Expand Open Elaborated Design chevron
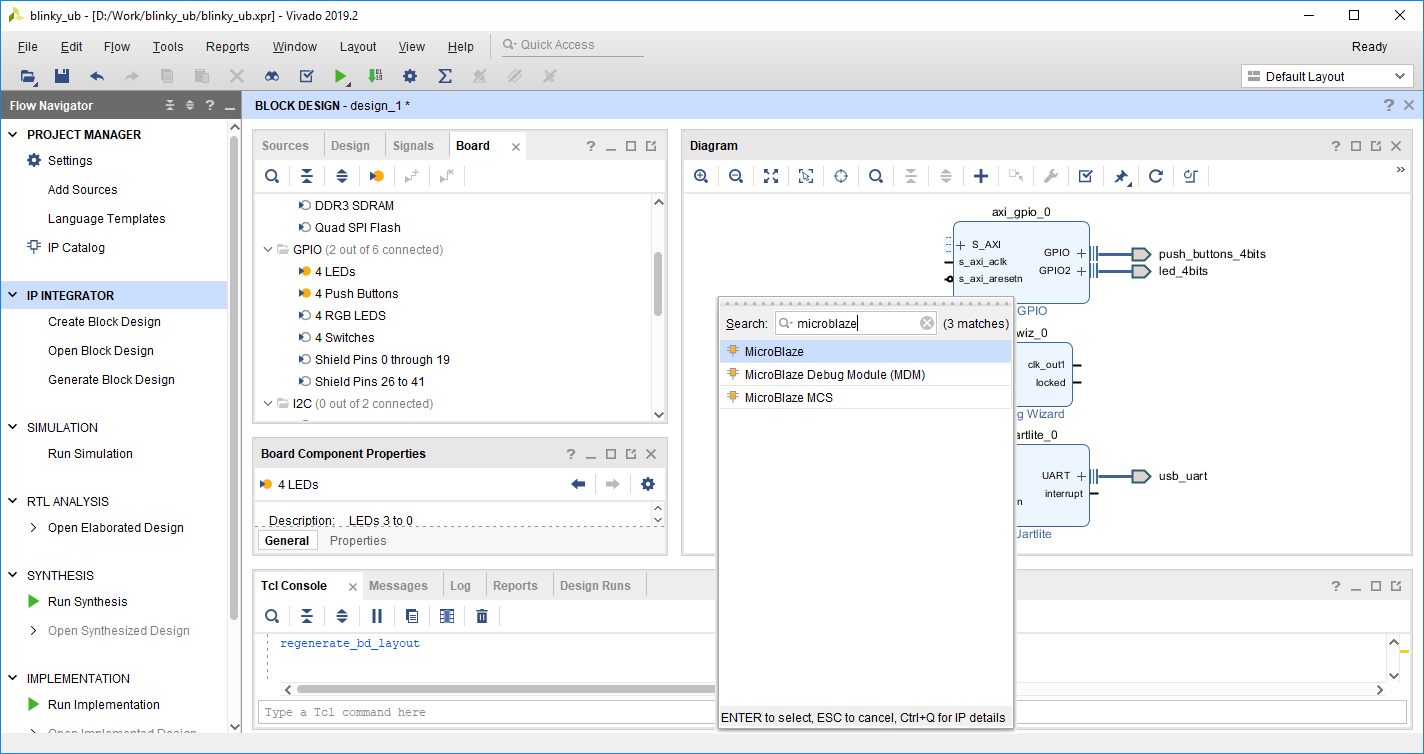Image resolution: width=1424 pixels, height=754 pixels. point(33,528)
